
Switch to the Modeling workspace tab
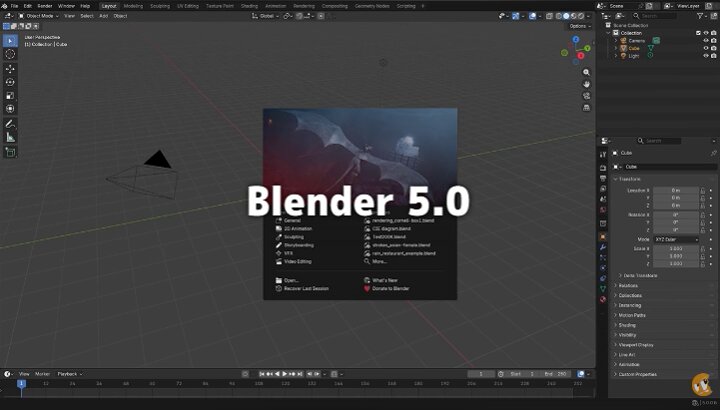[x=133, y=6]
